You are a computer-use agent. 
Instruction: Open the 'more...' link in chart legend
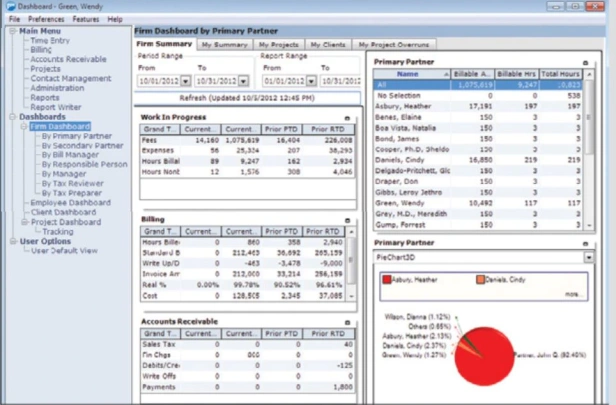coord(574,294)
